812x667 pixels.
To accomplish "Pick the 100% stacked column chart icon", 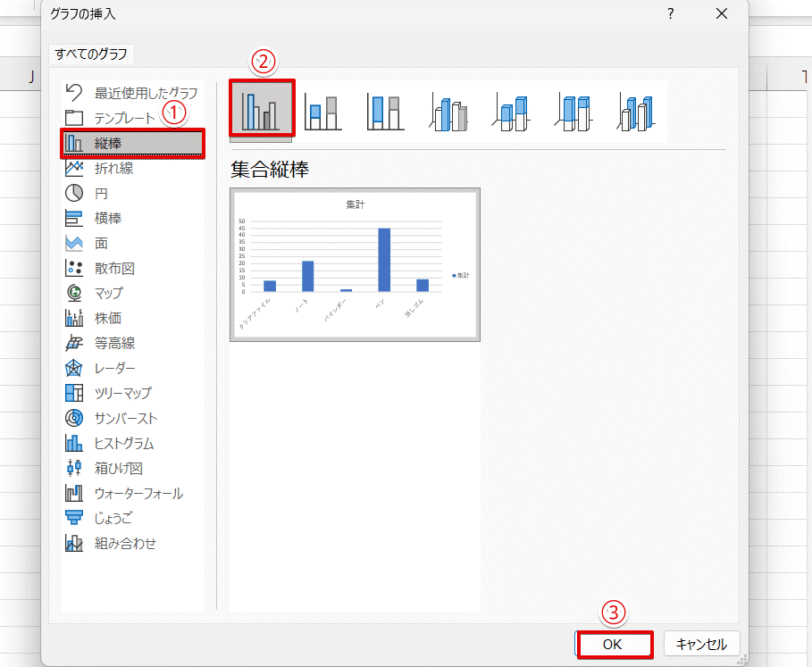I will [386, 112].
